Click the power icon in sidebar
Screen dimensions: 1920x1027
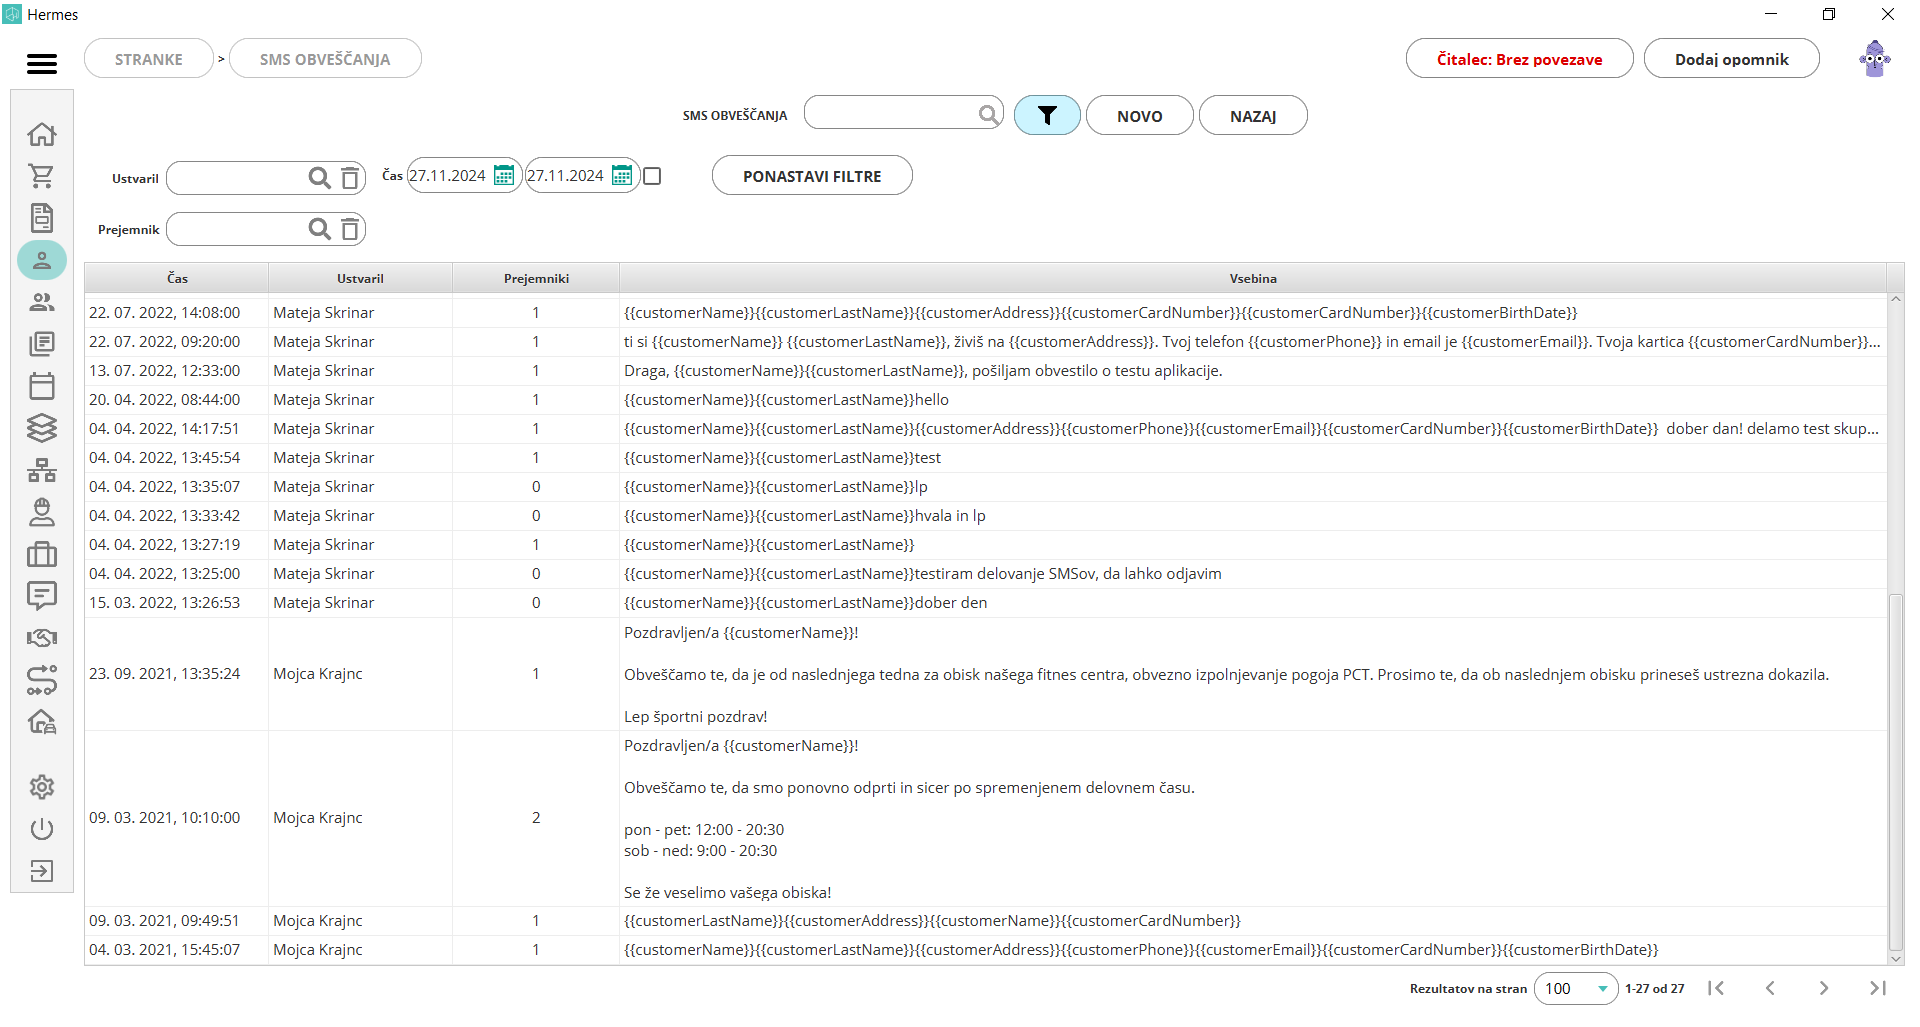[x=42, y=829]
